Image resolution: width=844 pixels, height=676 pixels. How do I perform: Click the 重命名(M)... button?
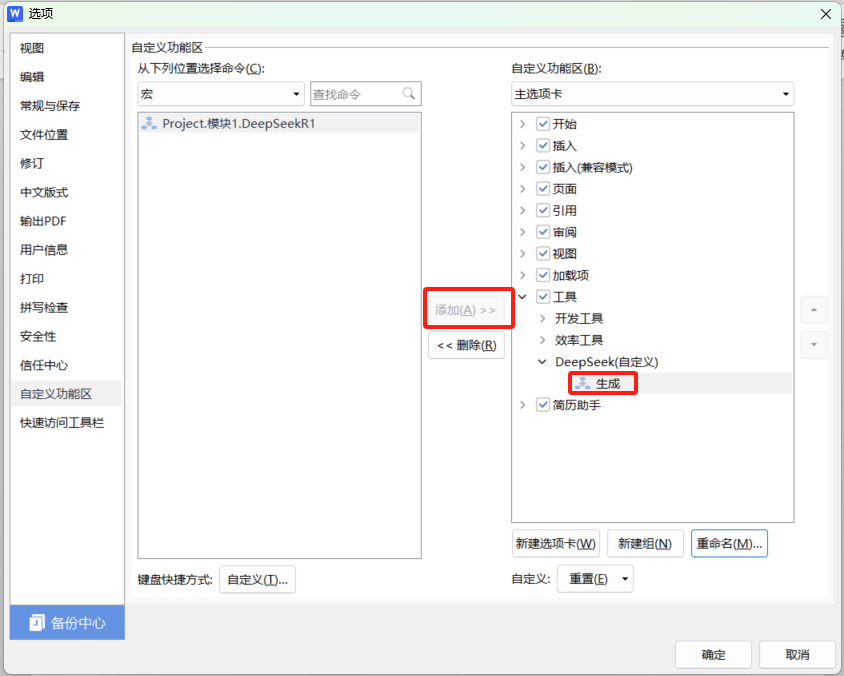pos(729,544)
